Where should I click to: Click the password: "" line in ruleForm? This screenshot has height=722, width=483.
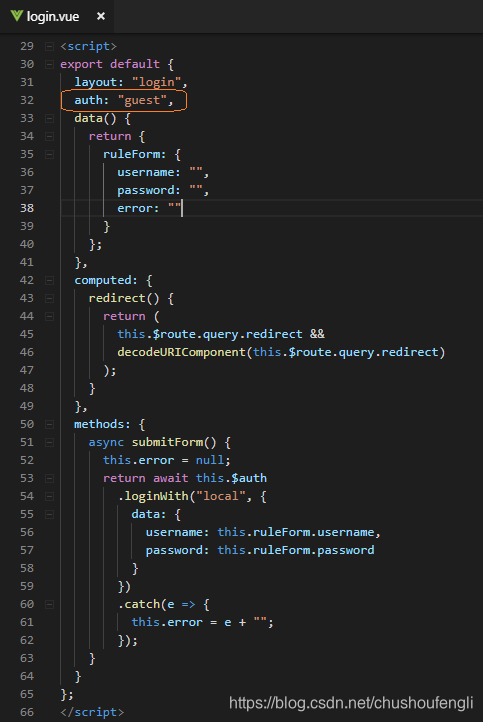click(163, 190)
